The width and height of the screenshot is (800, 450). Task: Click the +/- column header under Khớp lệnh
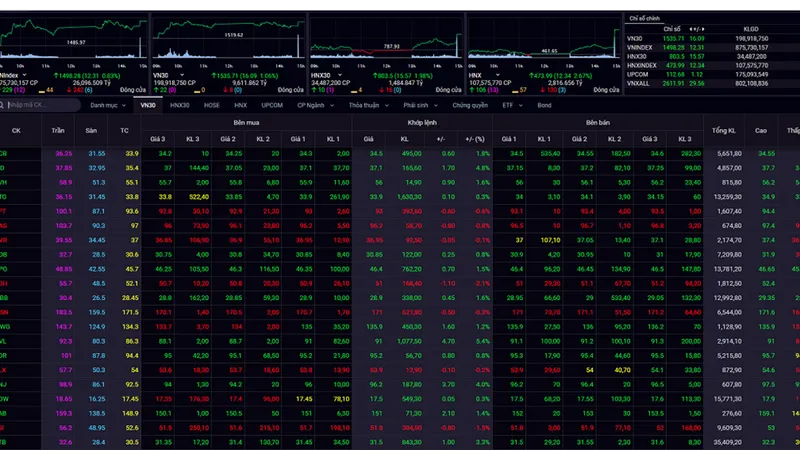click(x=440, y=139)
